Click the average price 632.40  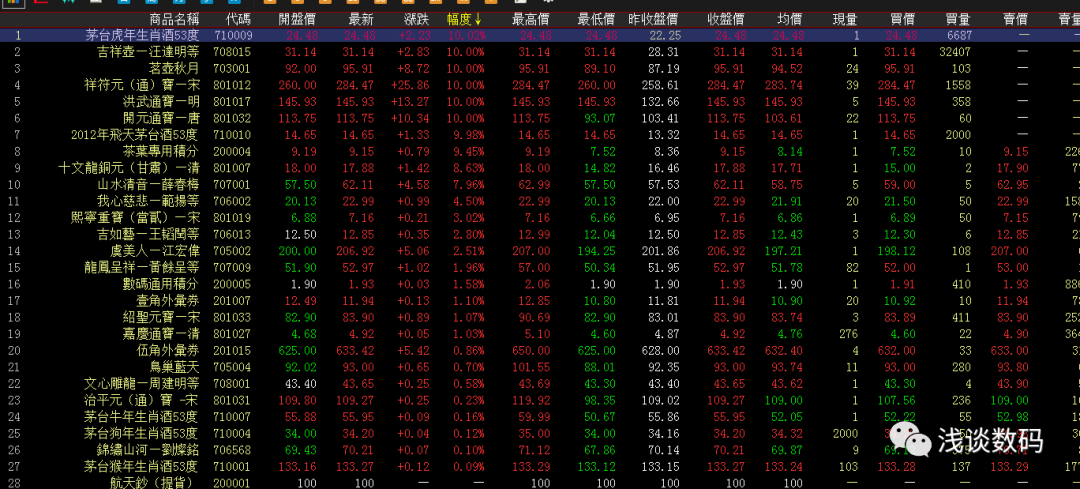click(785, 350)
